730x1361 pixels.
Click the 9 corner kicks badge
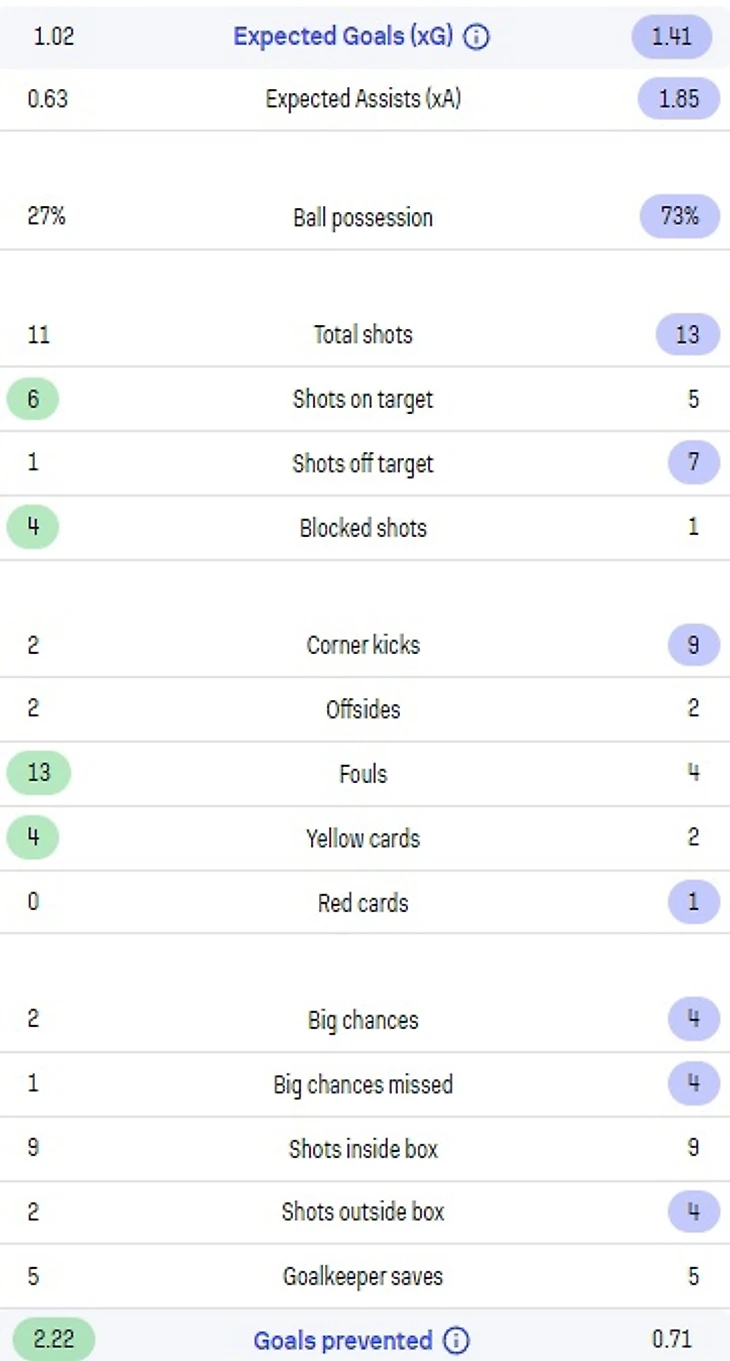[693, 645]
